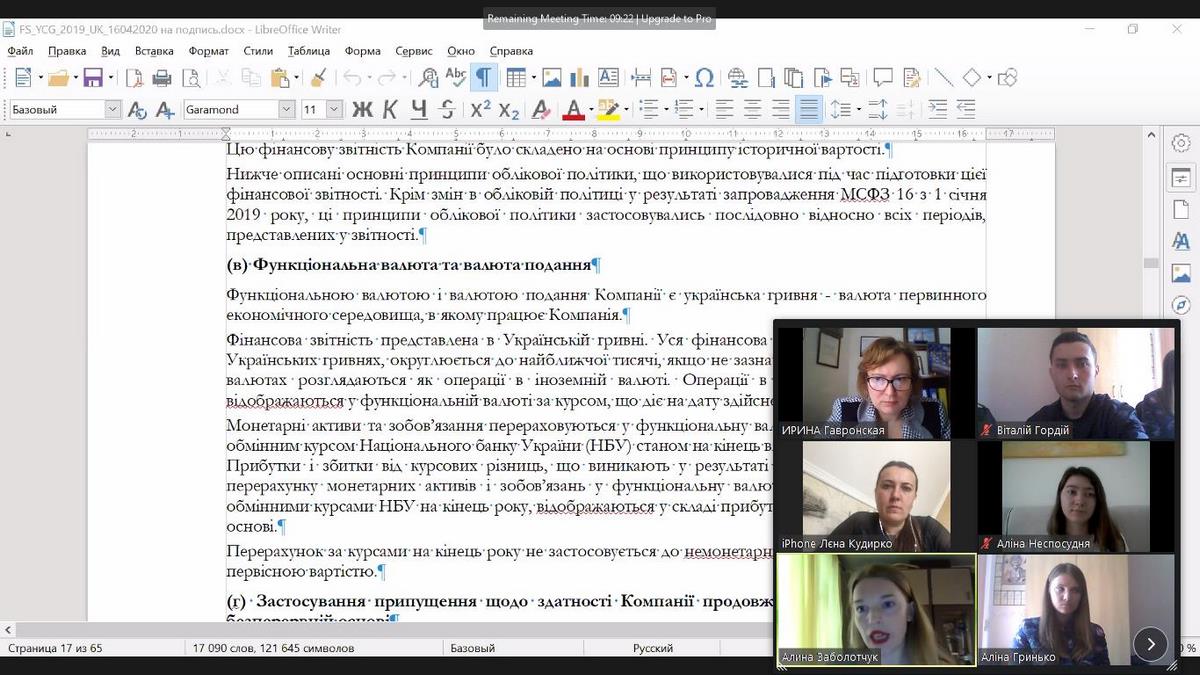1200x675 pixels.
Task: Open Find and Replace tool
Action: click(x=429, y=78)
